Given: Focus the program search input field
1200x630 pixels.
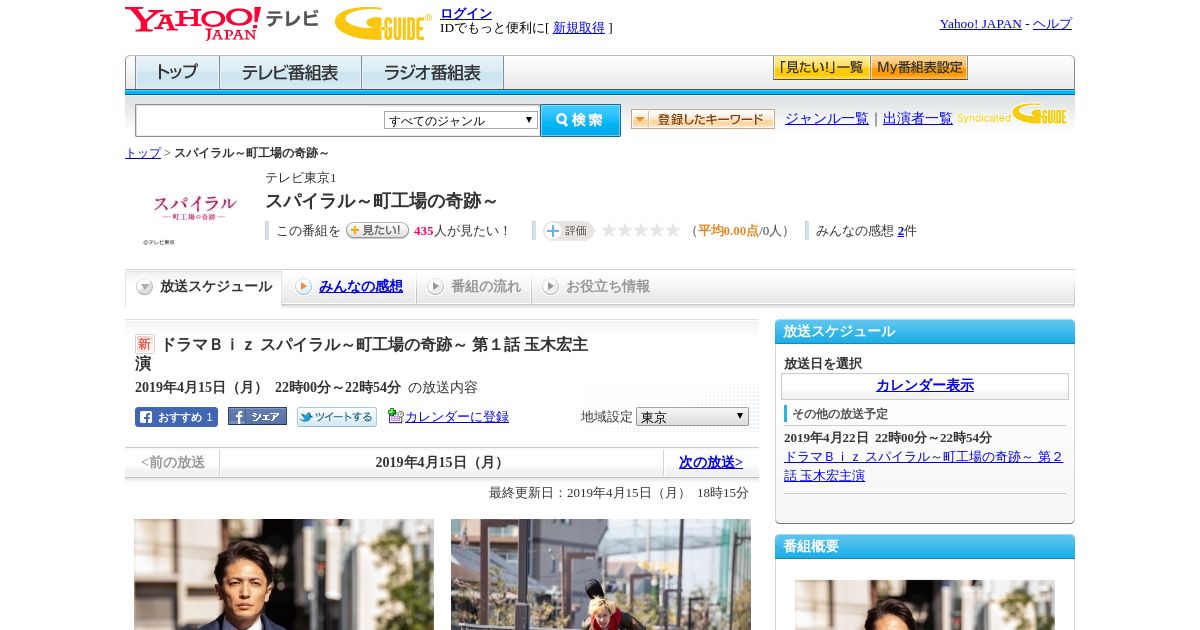Looking at the screenshot, I should click(260, 120).
